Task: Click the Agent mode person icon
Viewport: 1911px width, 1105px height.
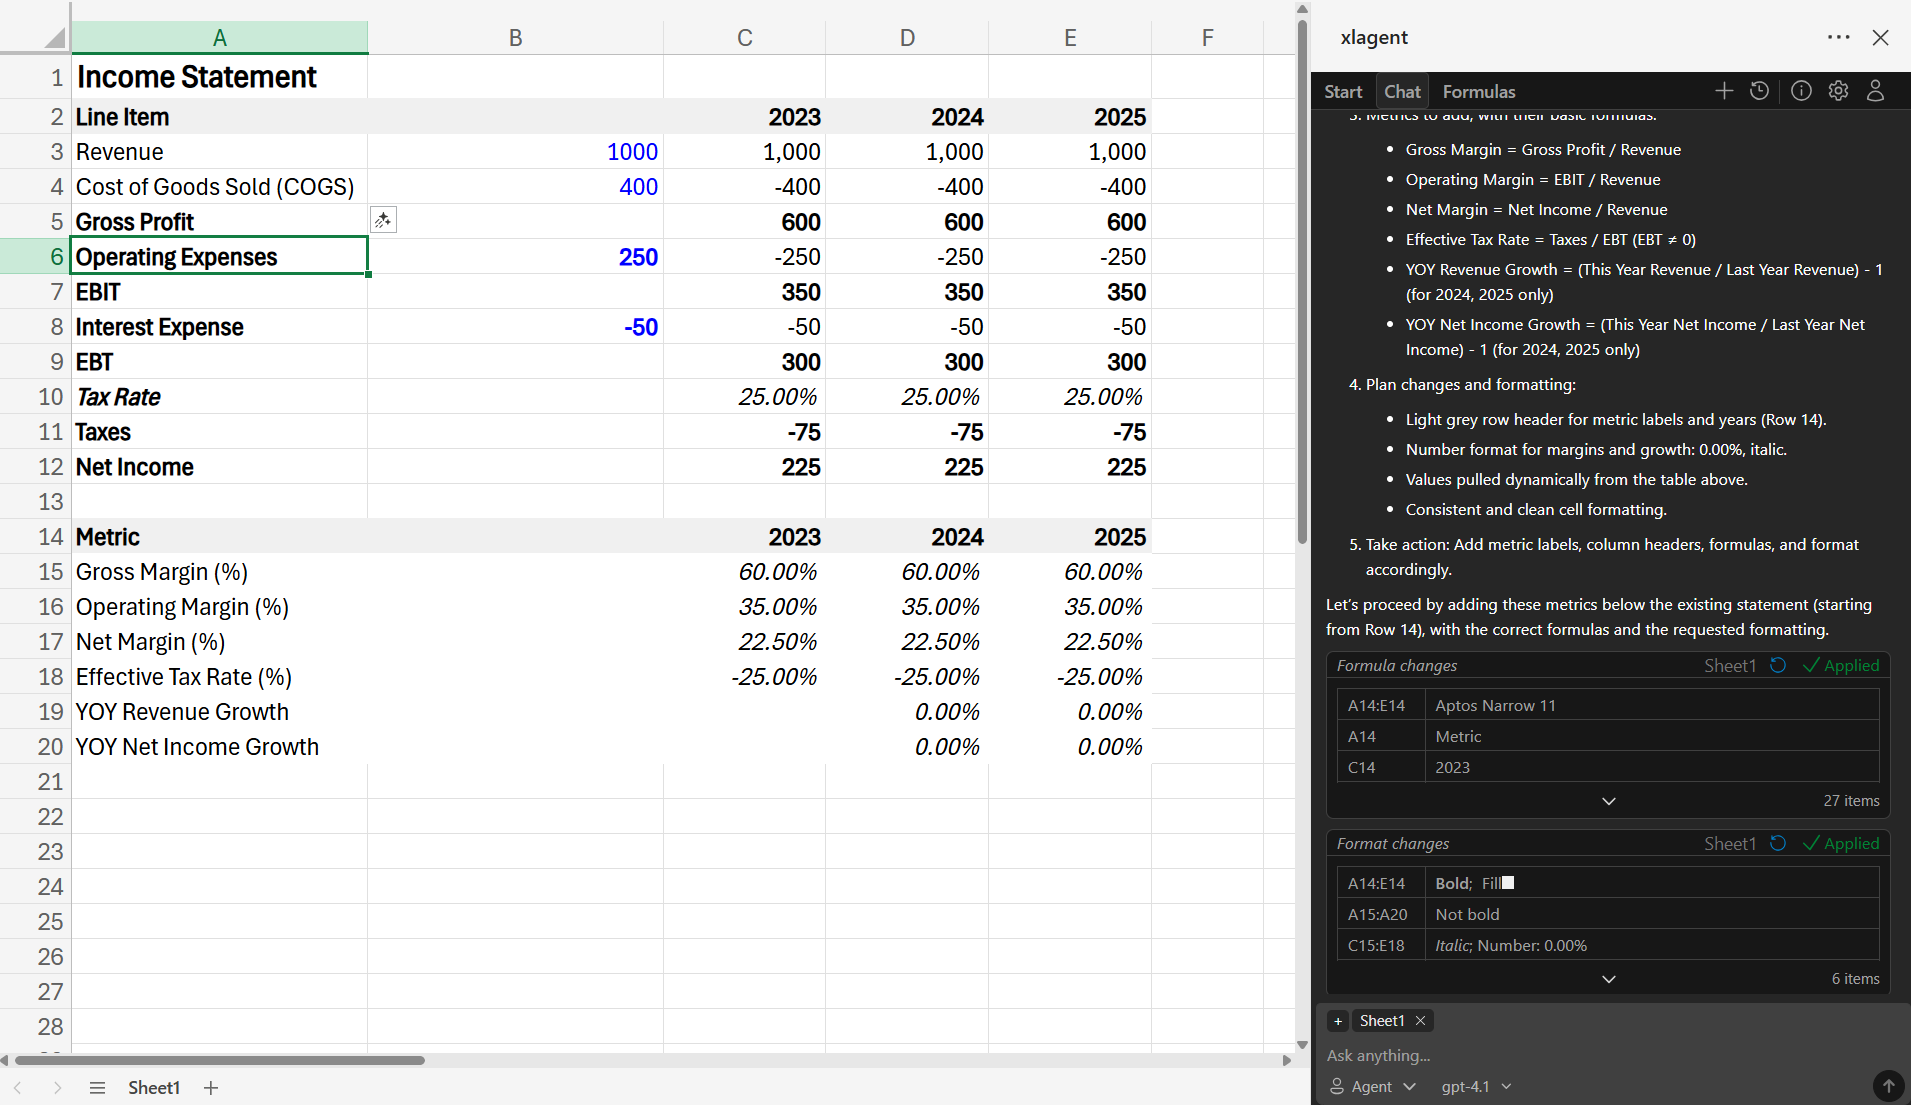Action: coord(1337,1086)
